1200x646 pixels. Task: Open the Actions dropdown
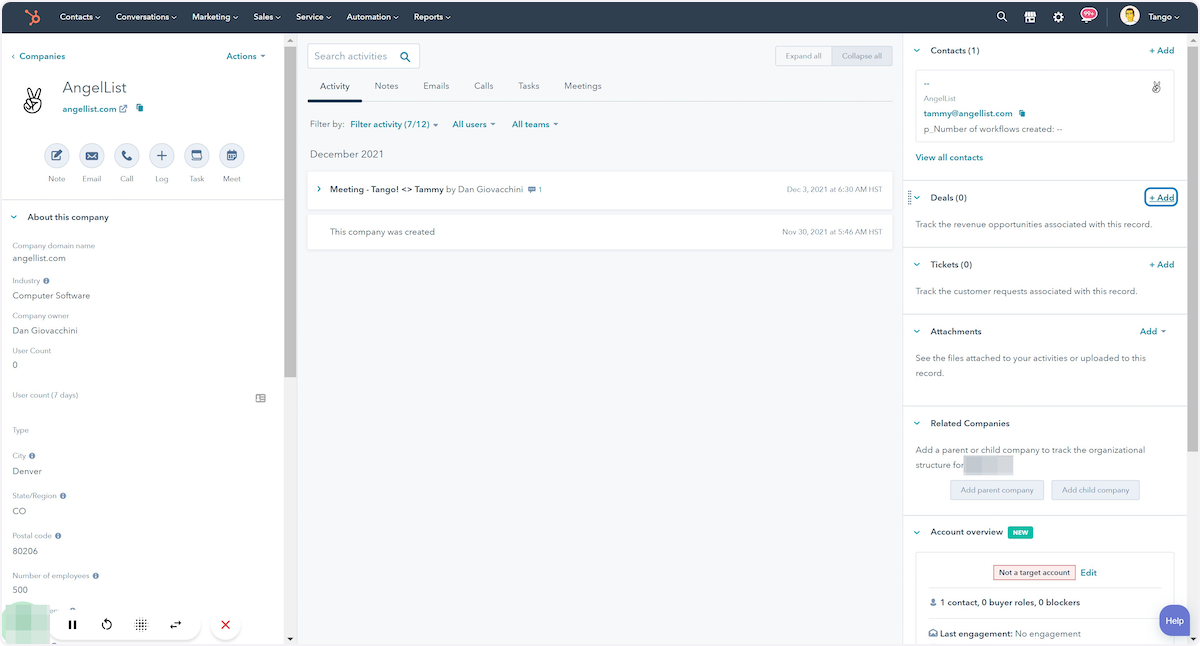tap(246, 56)
